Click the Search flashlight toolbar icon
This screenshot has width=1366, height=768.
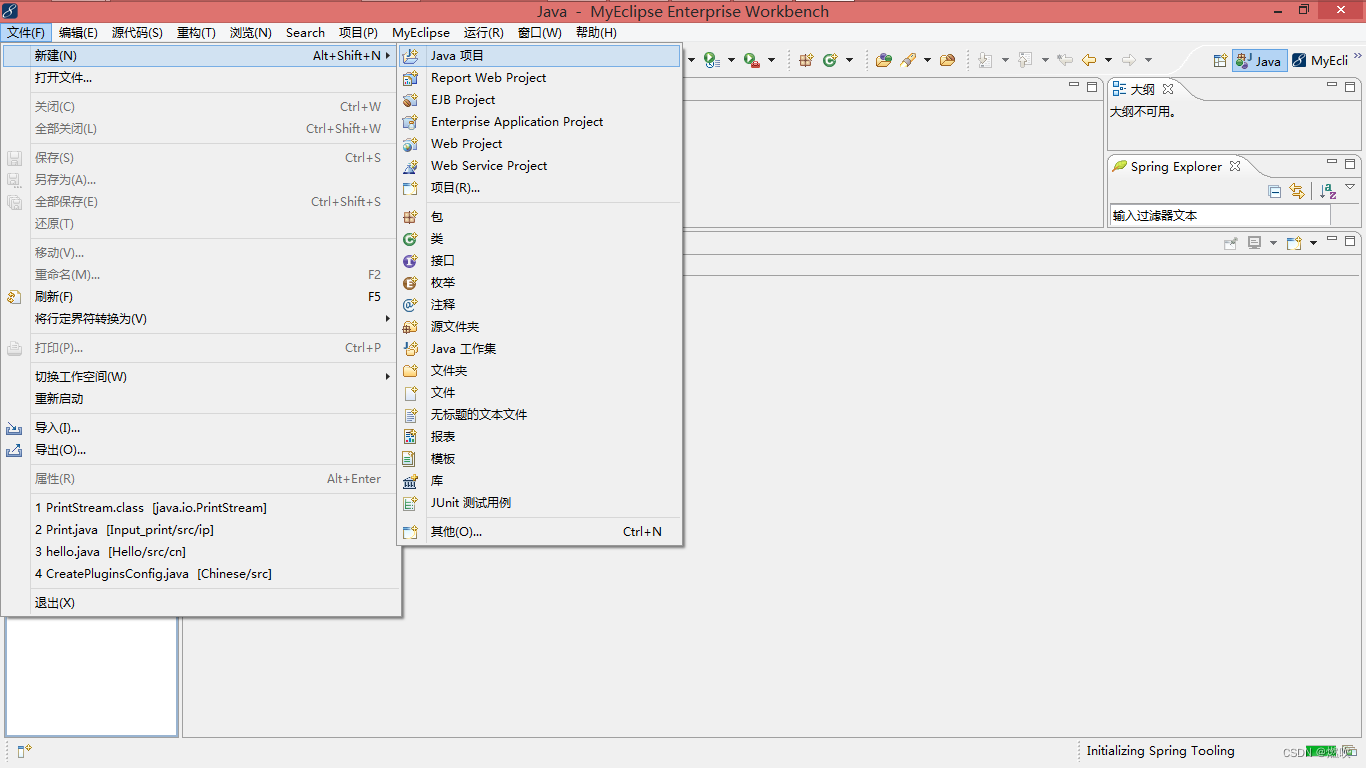(908, 60)
